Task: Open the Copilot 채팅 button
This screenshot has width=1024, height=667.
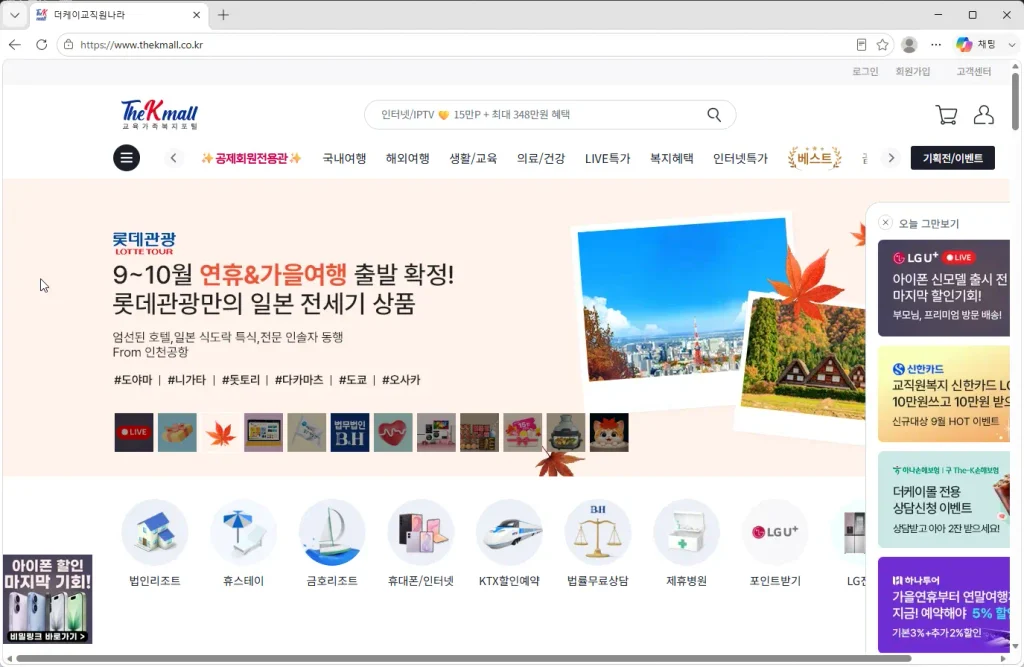Action: (976, 44)
